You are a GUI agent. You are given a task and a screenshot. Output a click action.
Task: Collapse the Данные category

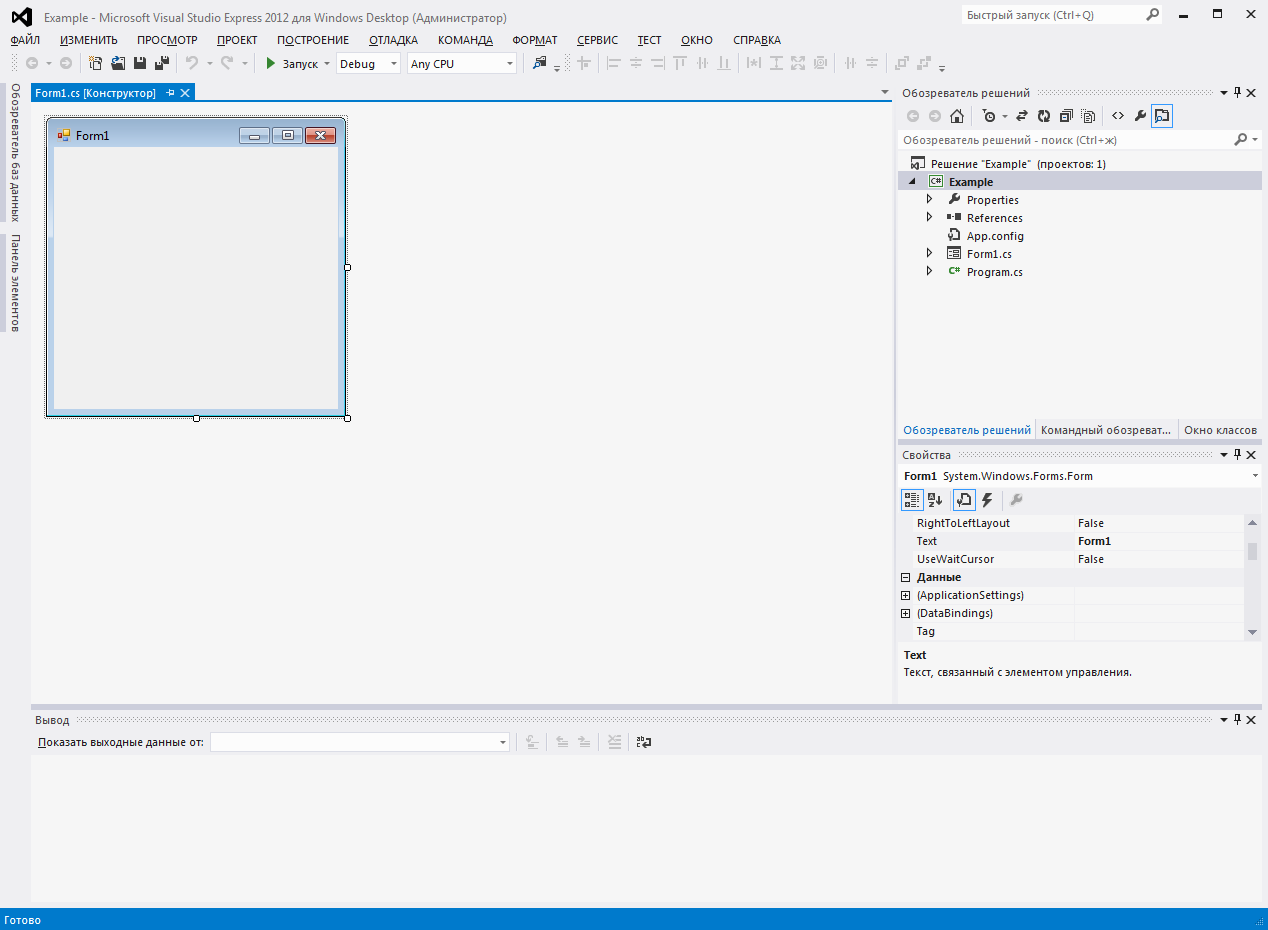(905, 577)
